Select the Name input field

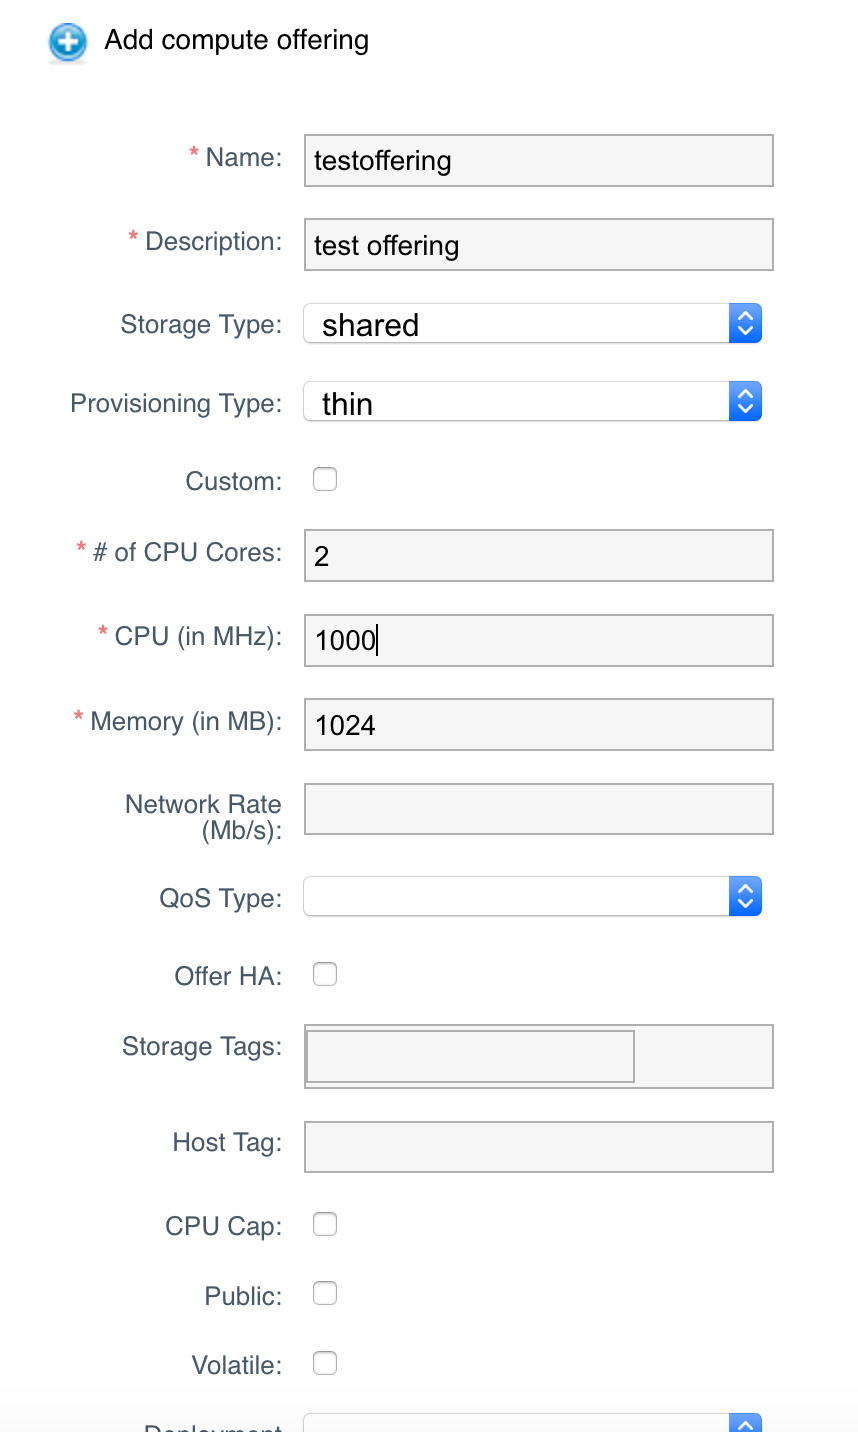pyautogui.click(x=538, y=160)
